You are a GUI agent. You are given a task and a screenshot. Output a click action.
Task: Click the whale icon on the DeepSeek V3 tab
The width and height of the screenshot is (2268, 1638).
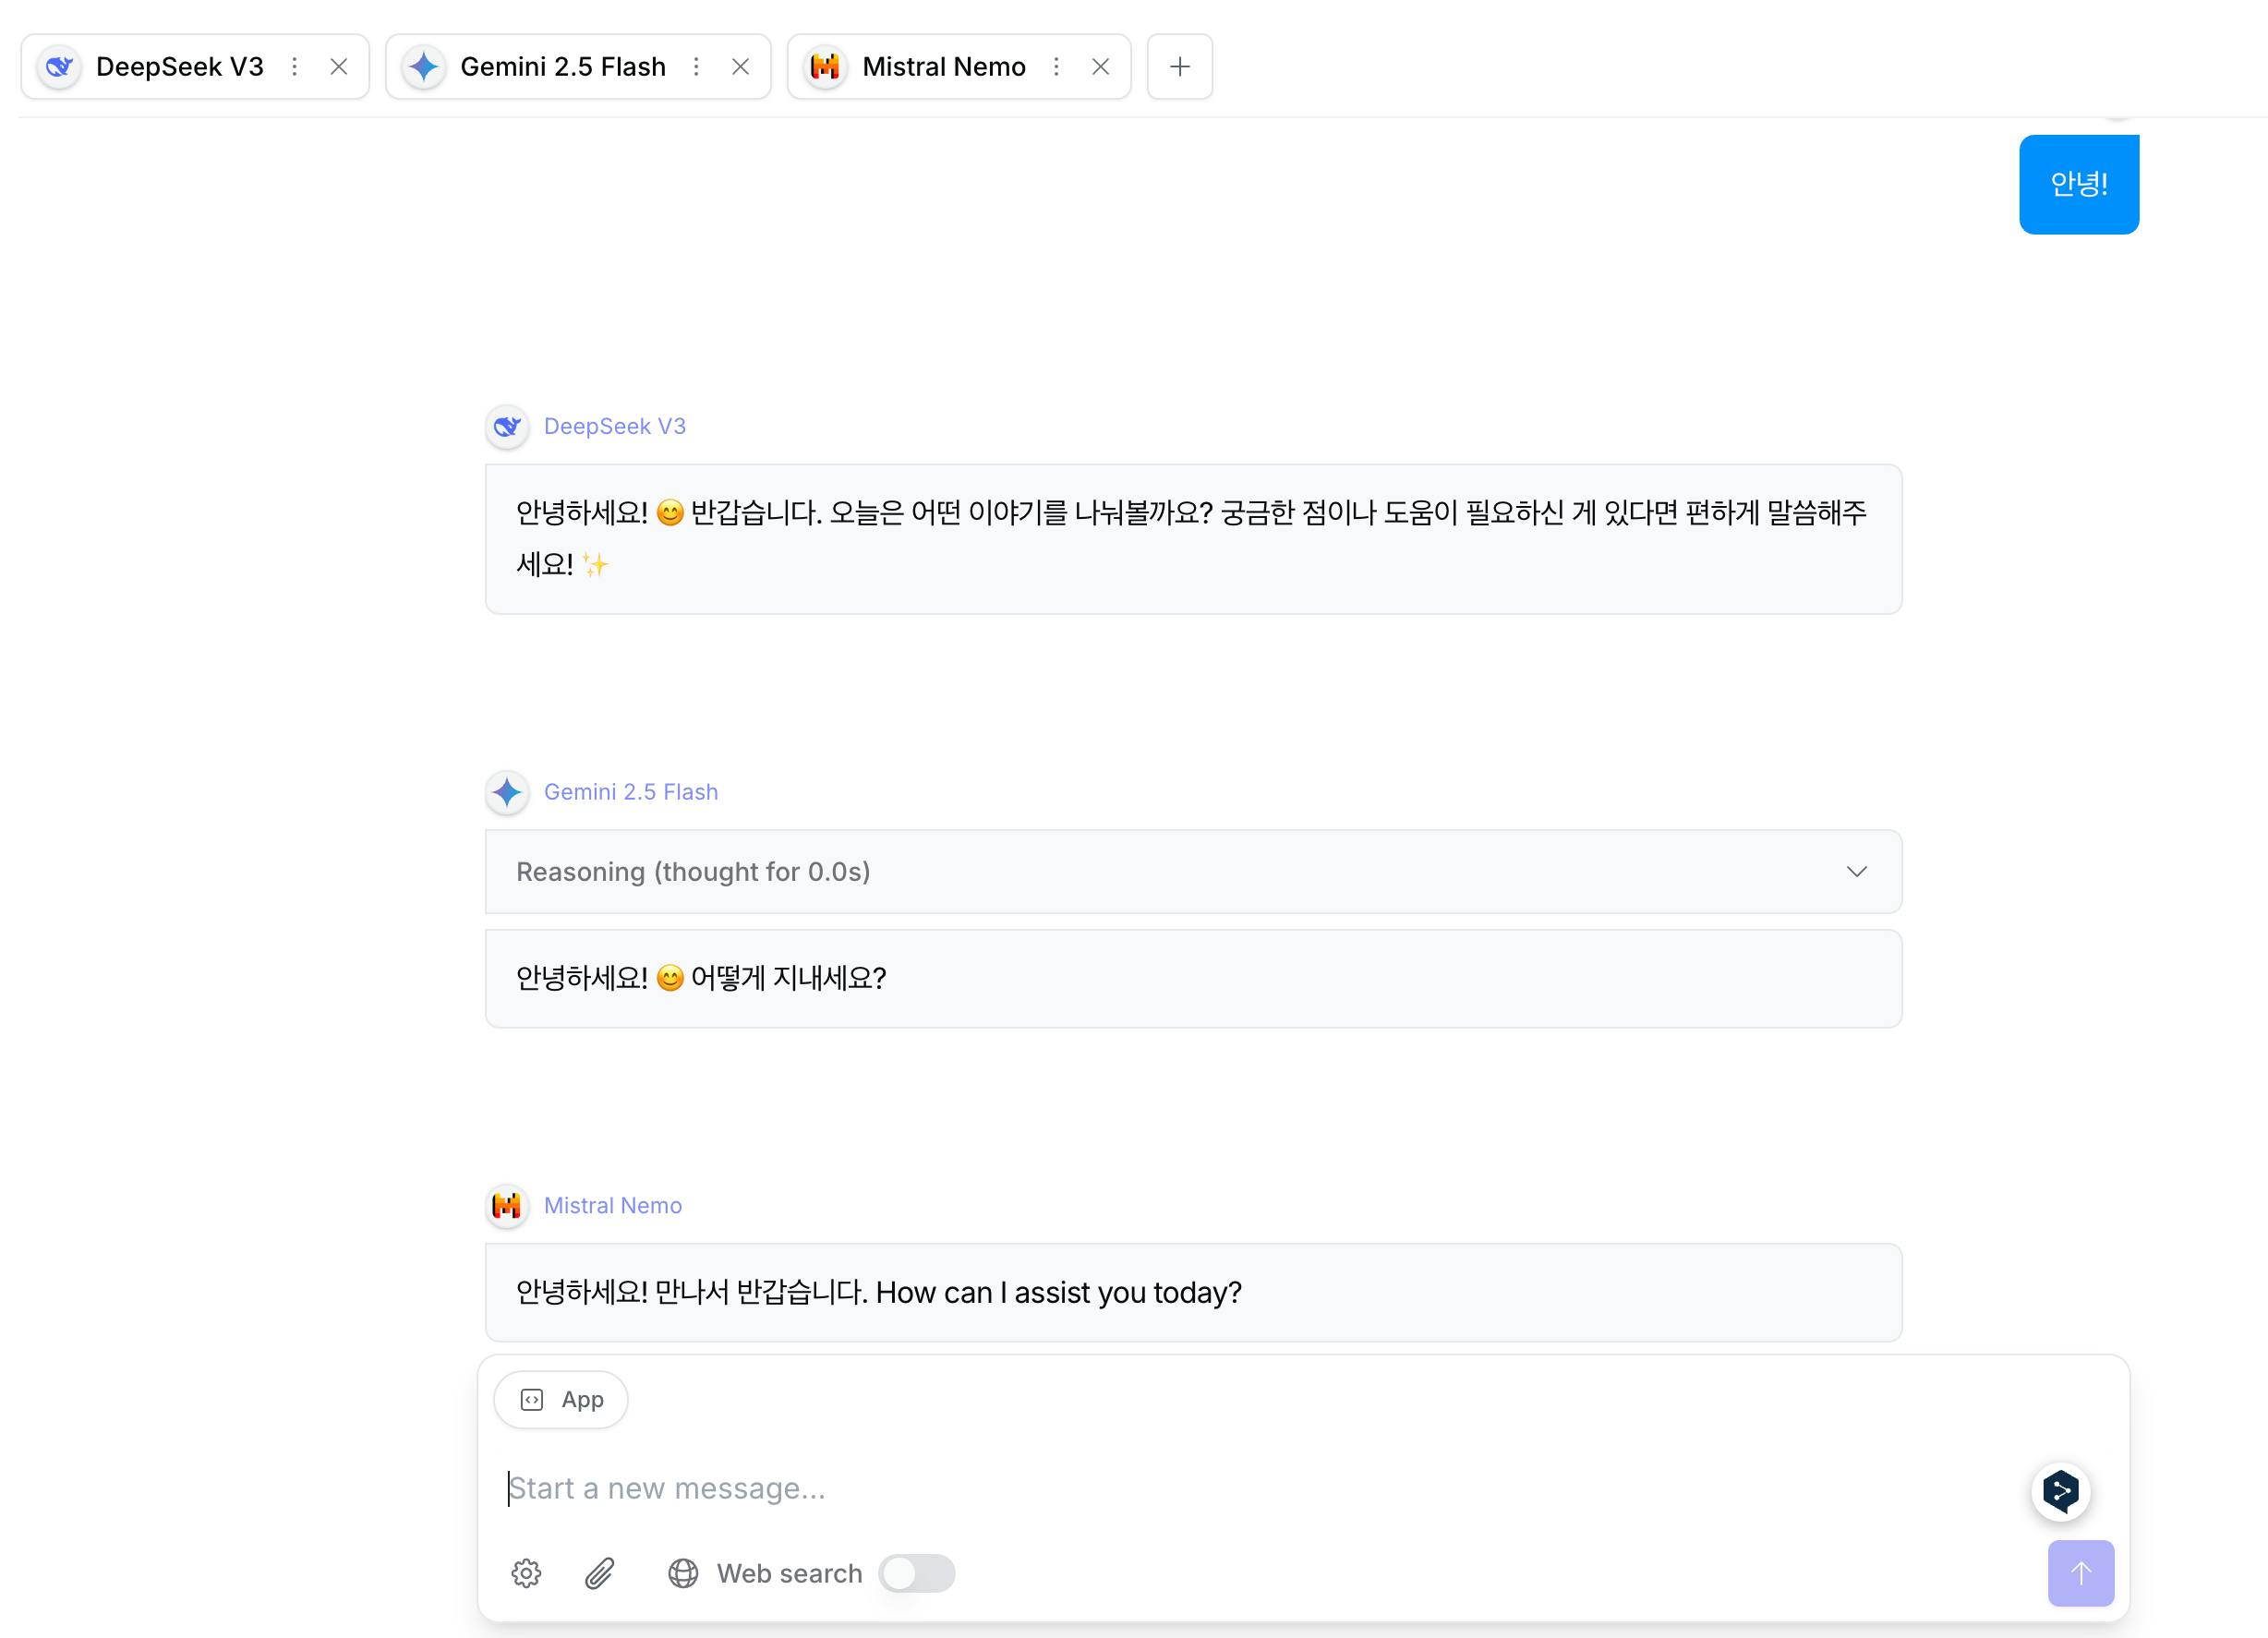click(59, 66)
